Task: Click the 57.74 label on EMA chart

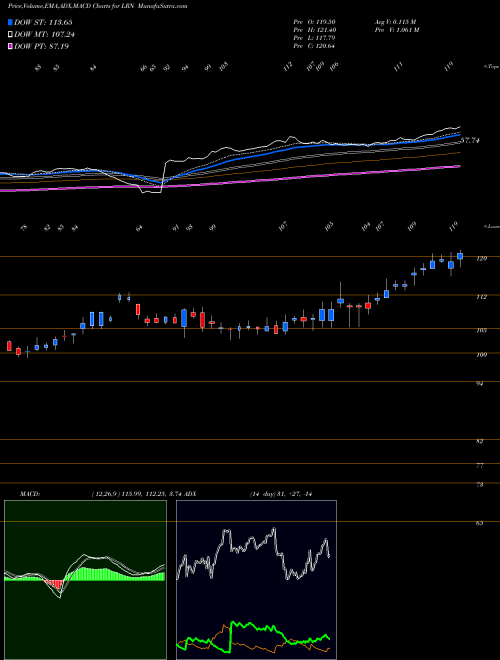Action: click(470, 141)
